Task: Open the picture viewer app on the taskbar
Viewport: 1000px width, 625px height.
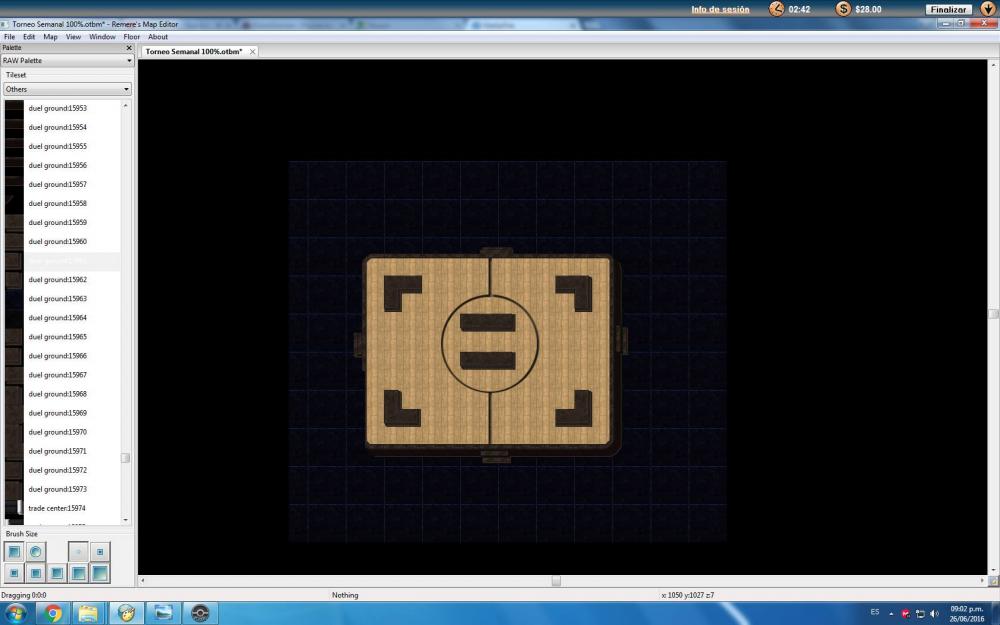Action: click(x=163, y=614)
